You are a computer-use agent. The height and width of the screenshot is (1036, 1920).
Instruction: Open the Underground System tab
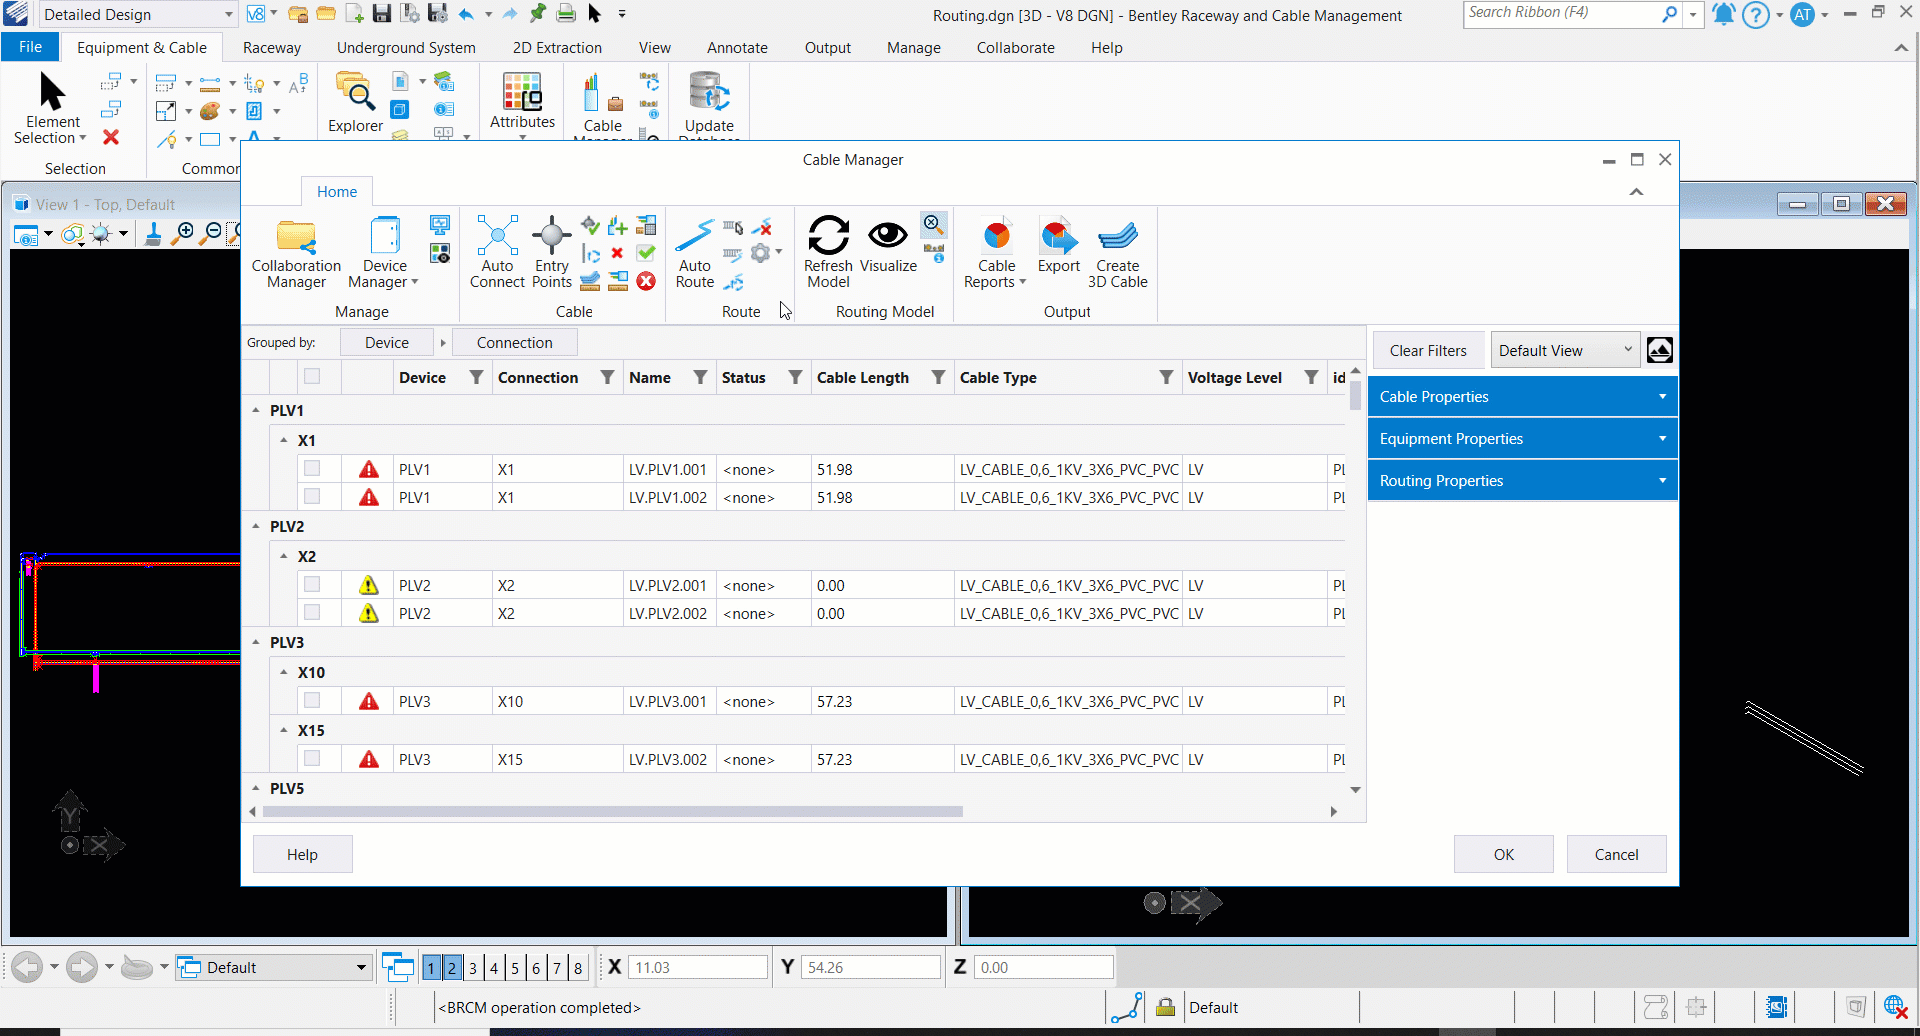406,48
